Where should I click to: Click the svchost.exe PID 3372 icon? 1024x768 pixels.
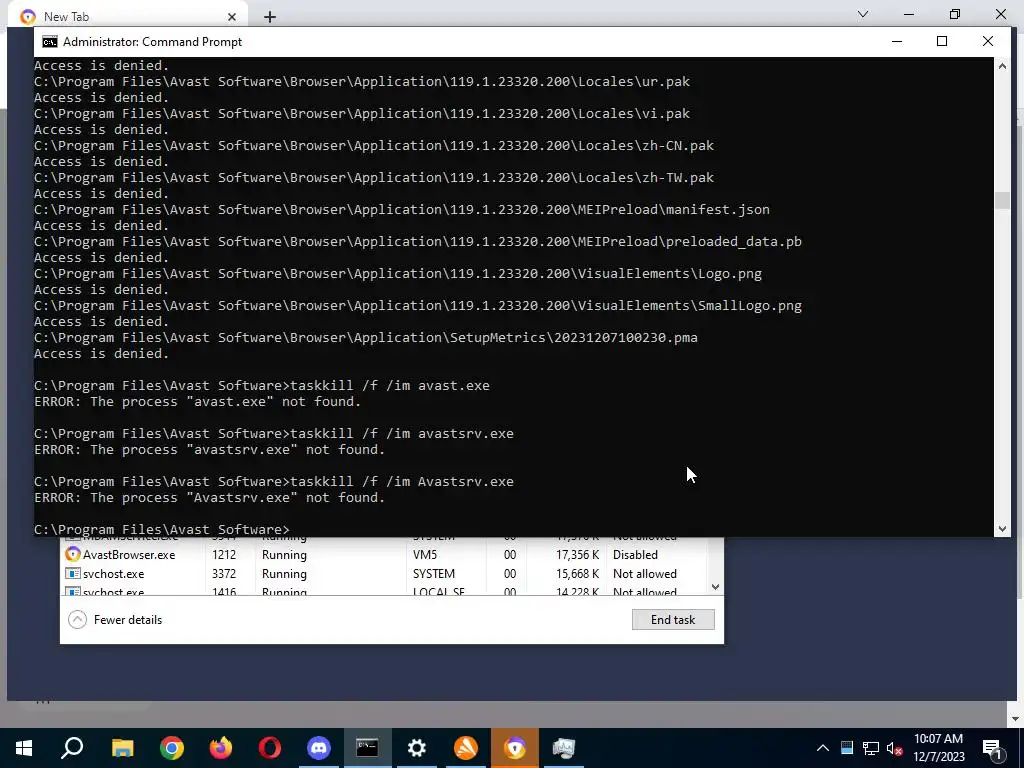coord(72,573)
